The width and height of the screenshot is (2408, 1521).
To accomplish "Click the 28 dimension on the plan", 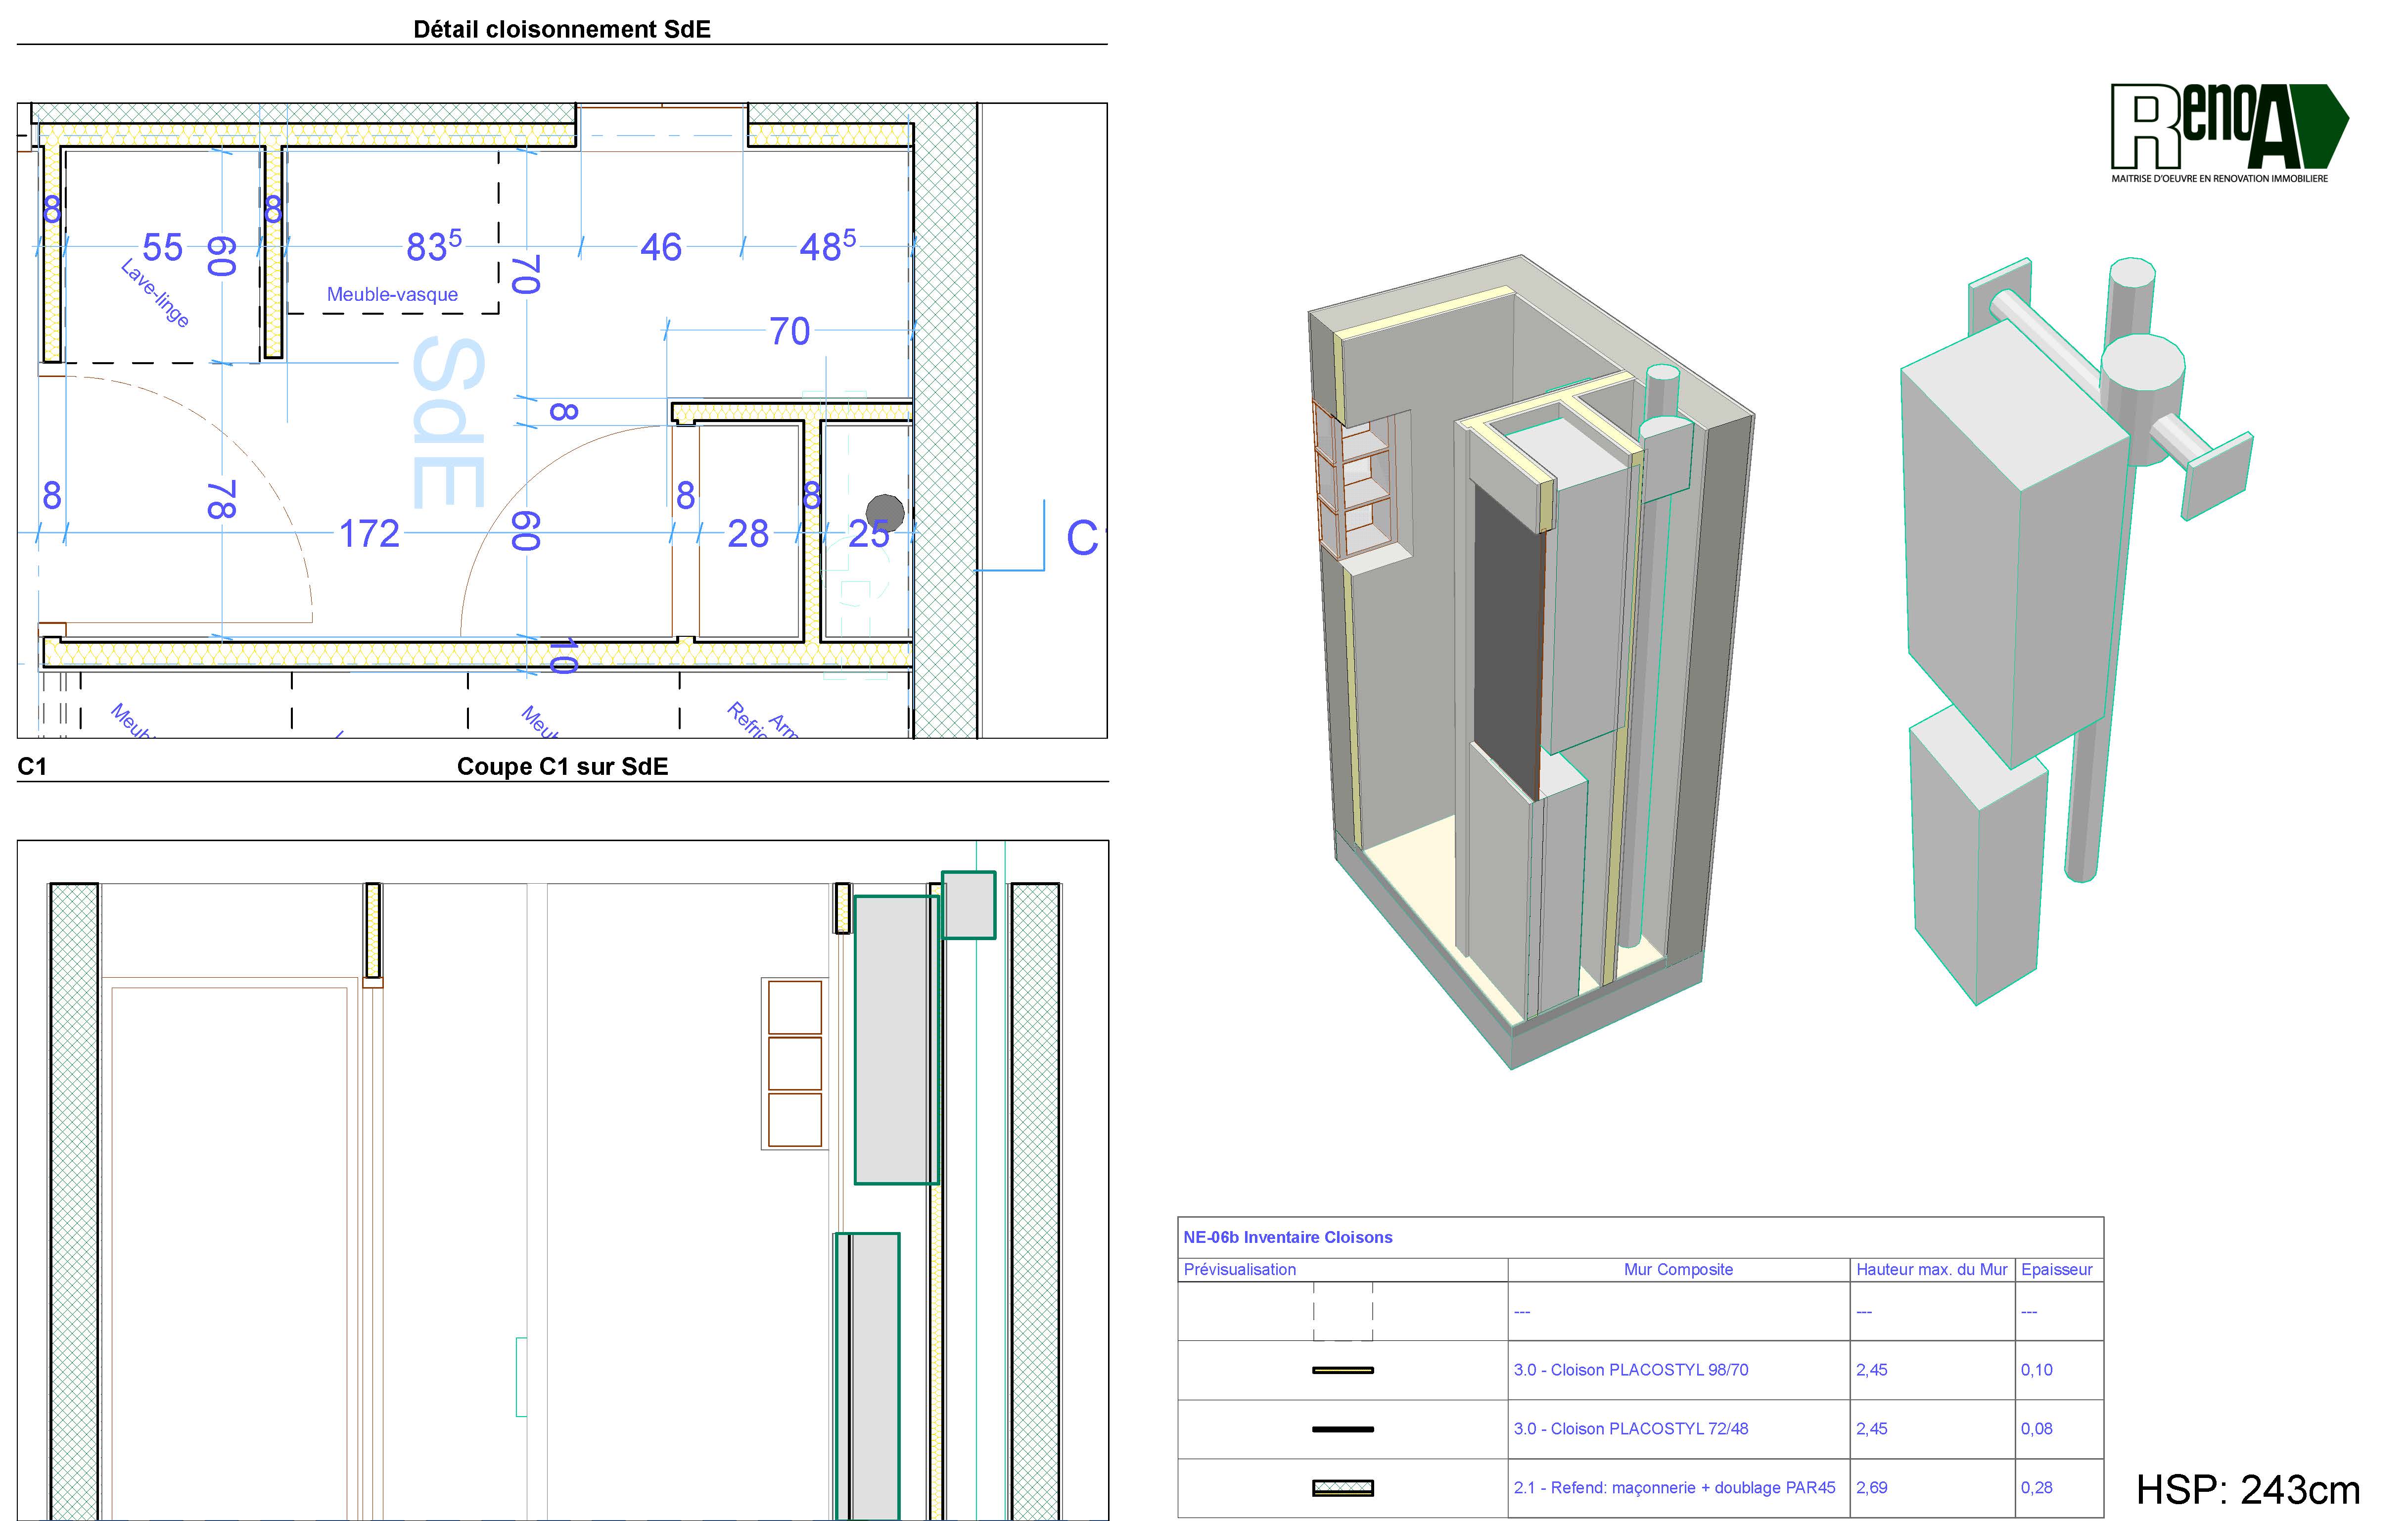I will 748,534.
